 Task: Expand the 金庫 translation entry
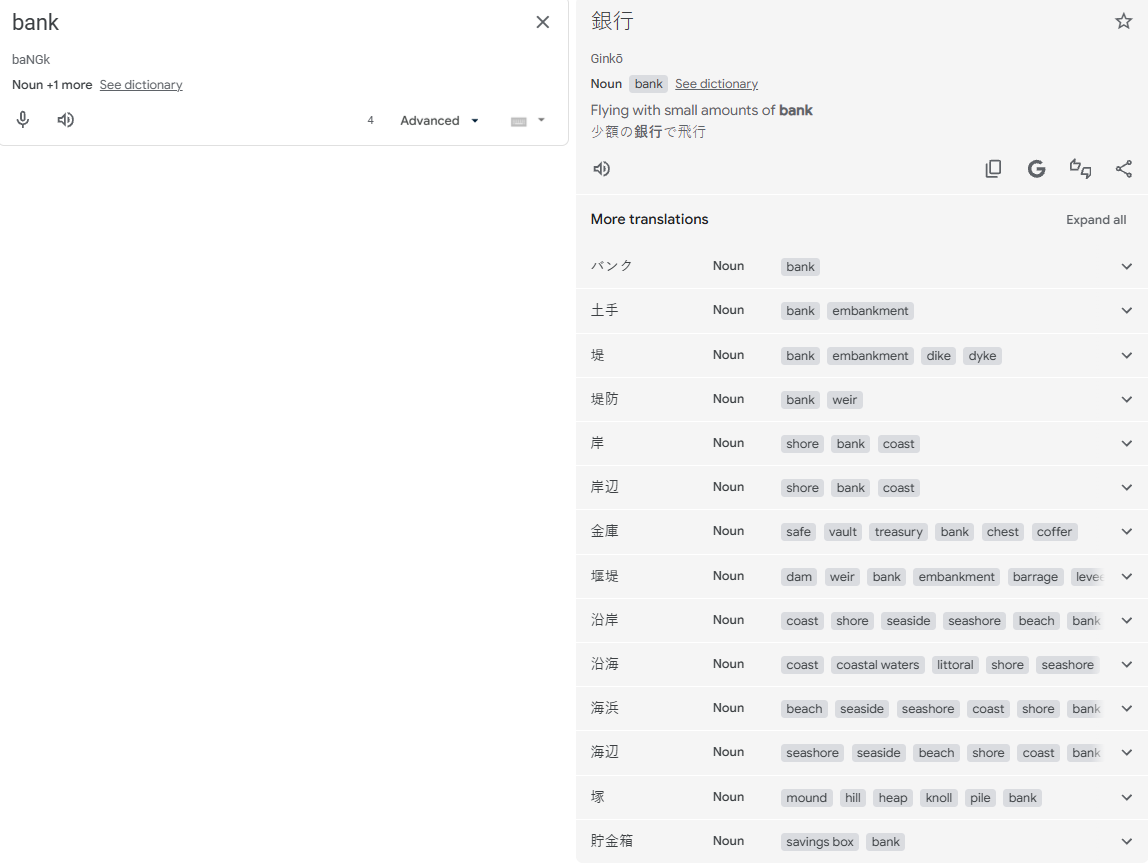tap(1126, 532)
